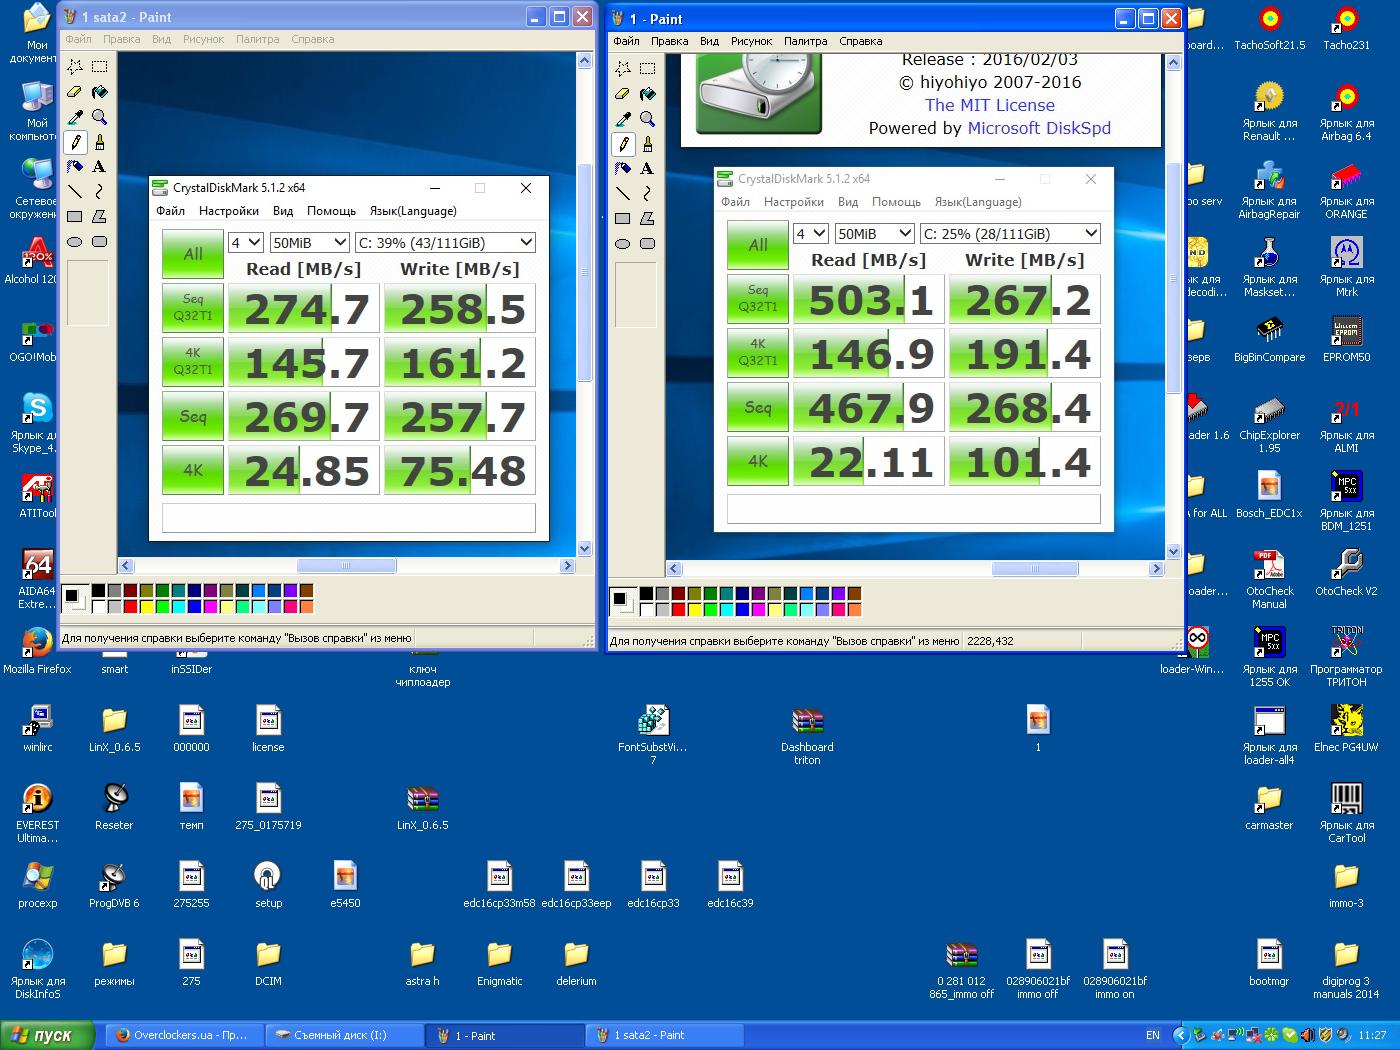
Task: Select the TachoSoft21.5 desktop icon
Action: [x=1269, y=27]
